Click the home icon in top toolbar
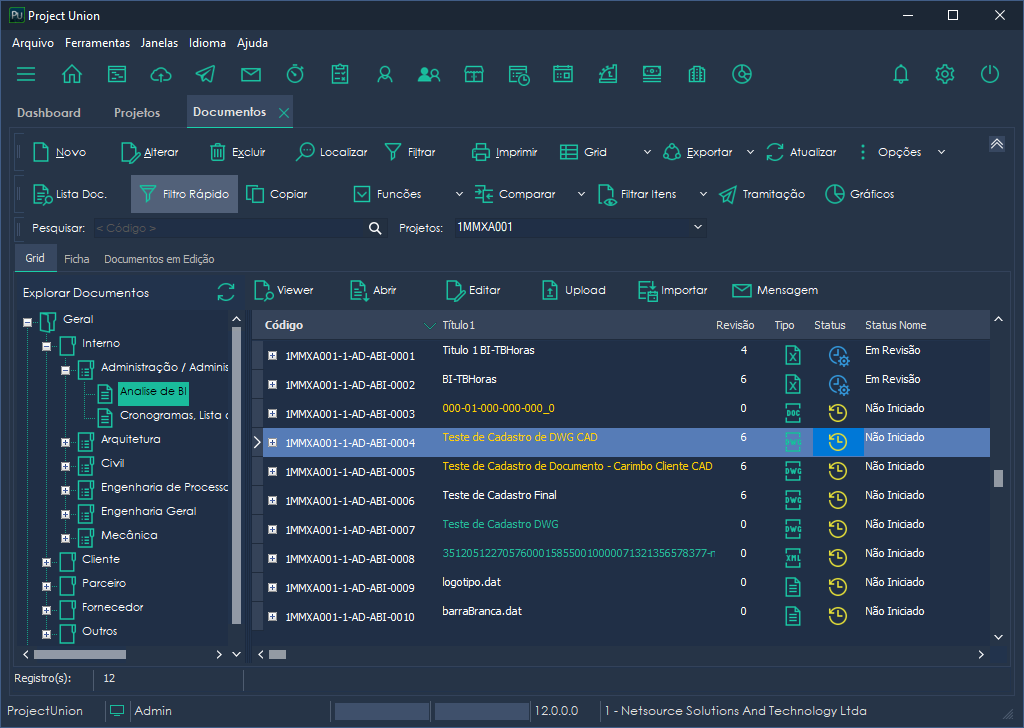Image resolution: width=1024 pixels, height=728 pixels. 72,74
